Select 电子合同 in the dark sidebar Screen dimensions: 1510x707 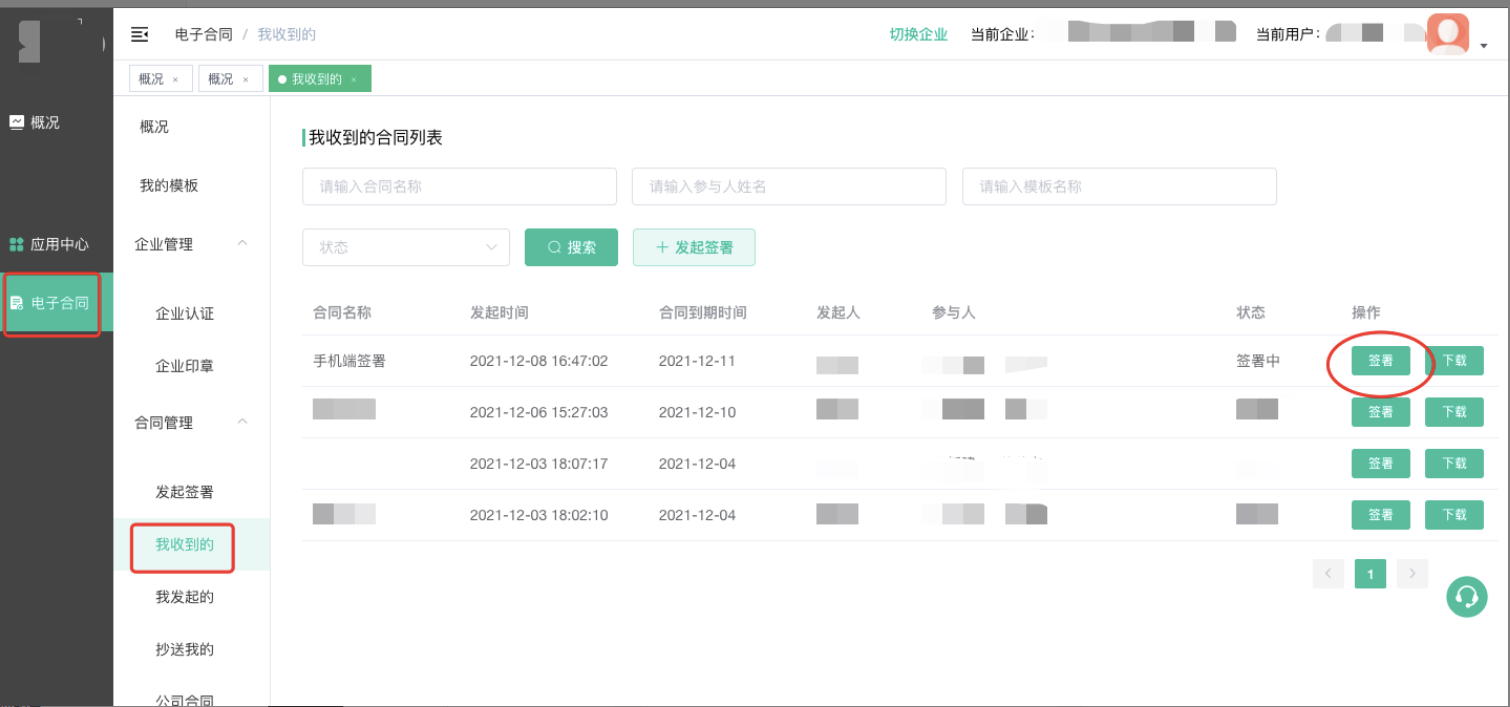pos(52,303)
